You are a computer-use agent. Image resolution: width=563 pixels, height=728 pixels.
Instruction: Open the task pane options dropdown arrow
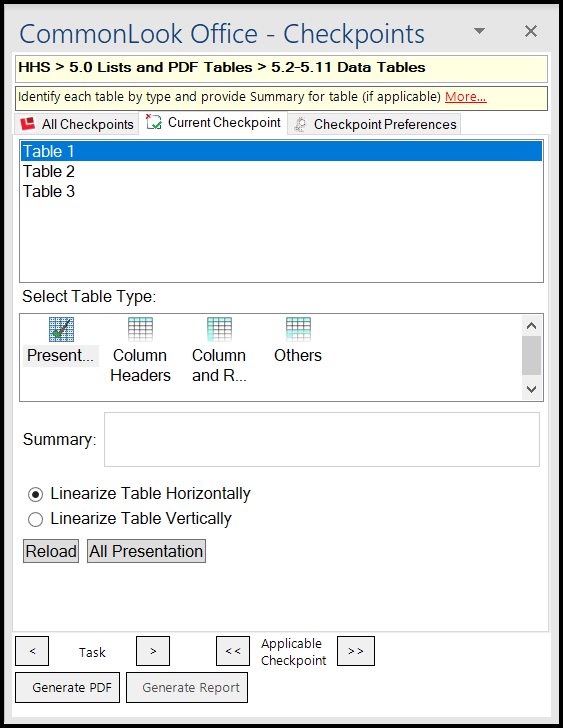tap(479, 31)
